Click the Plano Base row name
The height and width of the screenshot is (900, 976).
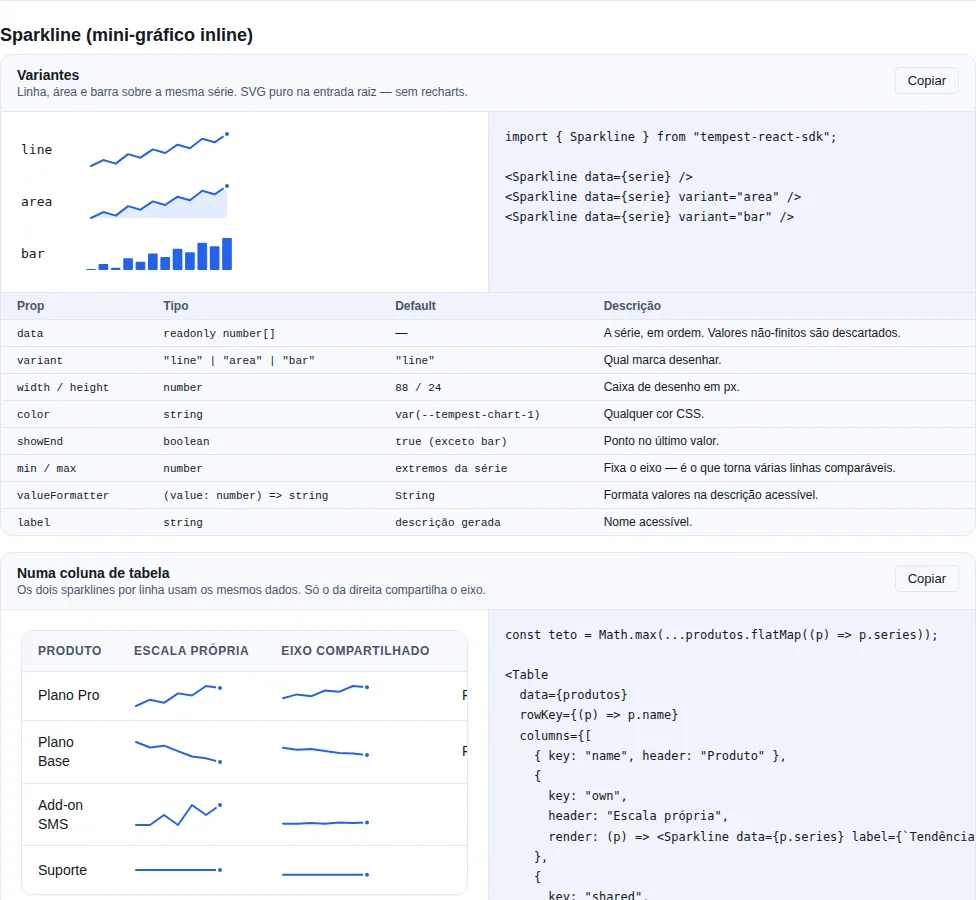click(56, 751)
